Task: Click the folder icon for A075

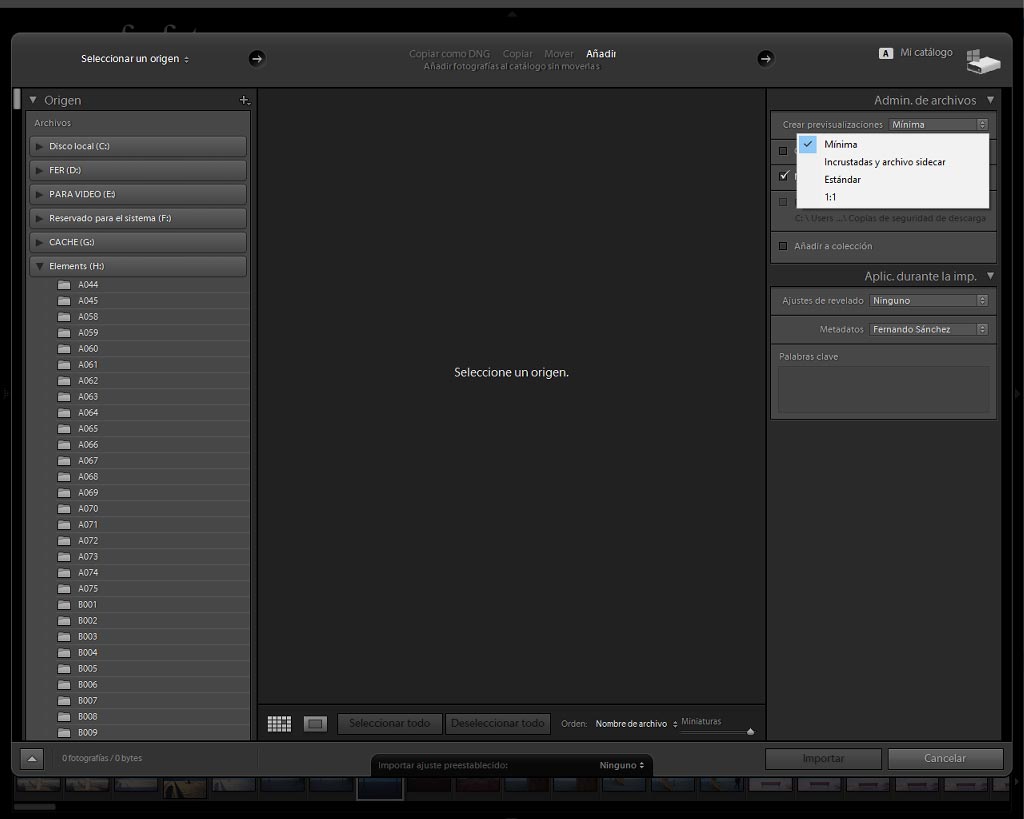Action: coord(64,588)
